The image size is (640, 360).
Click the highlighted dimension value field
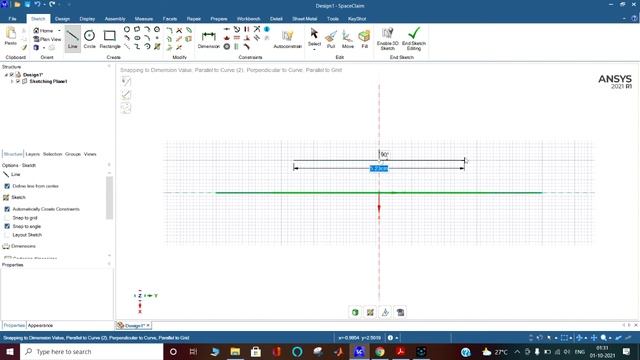pos(379,169)
